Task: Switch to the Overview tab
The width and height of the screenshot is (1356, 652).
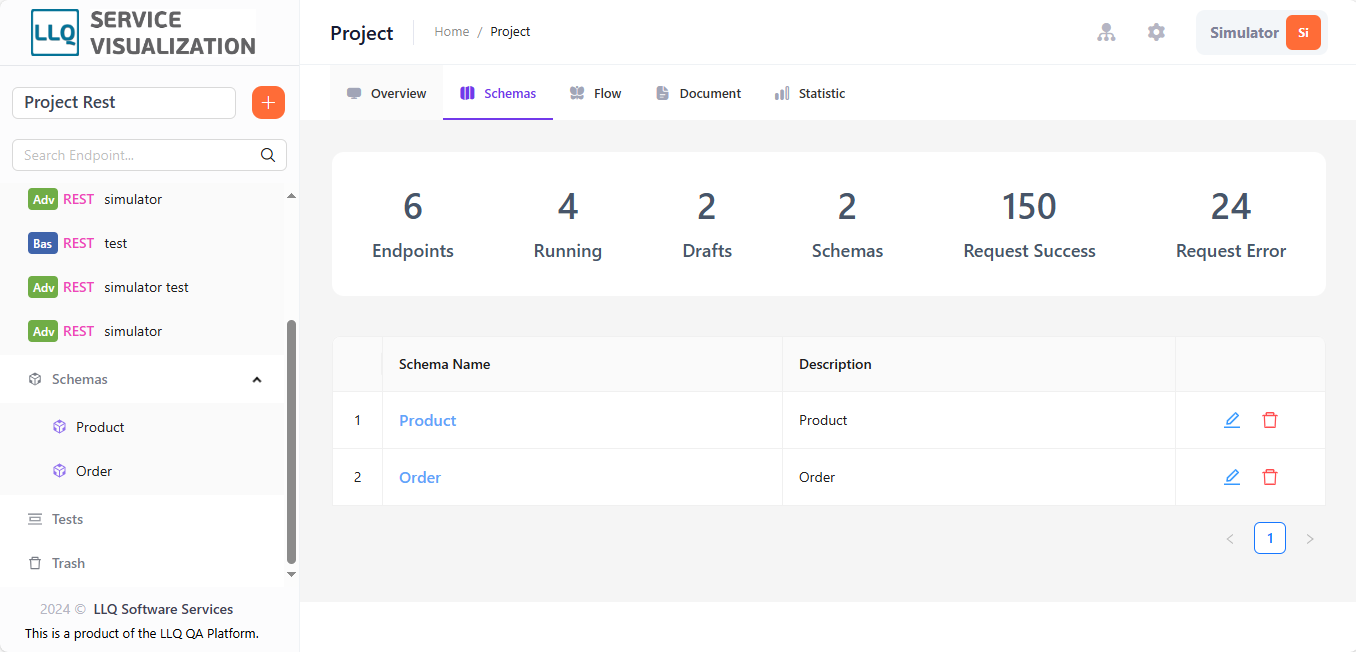Action: (x=386, y=93)
